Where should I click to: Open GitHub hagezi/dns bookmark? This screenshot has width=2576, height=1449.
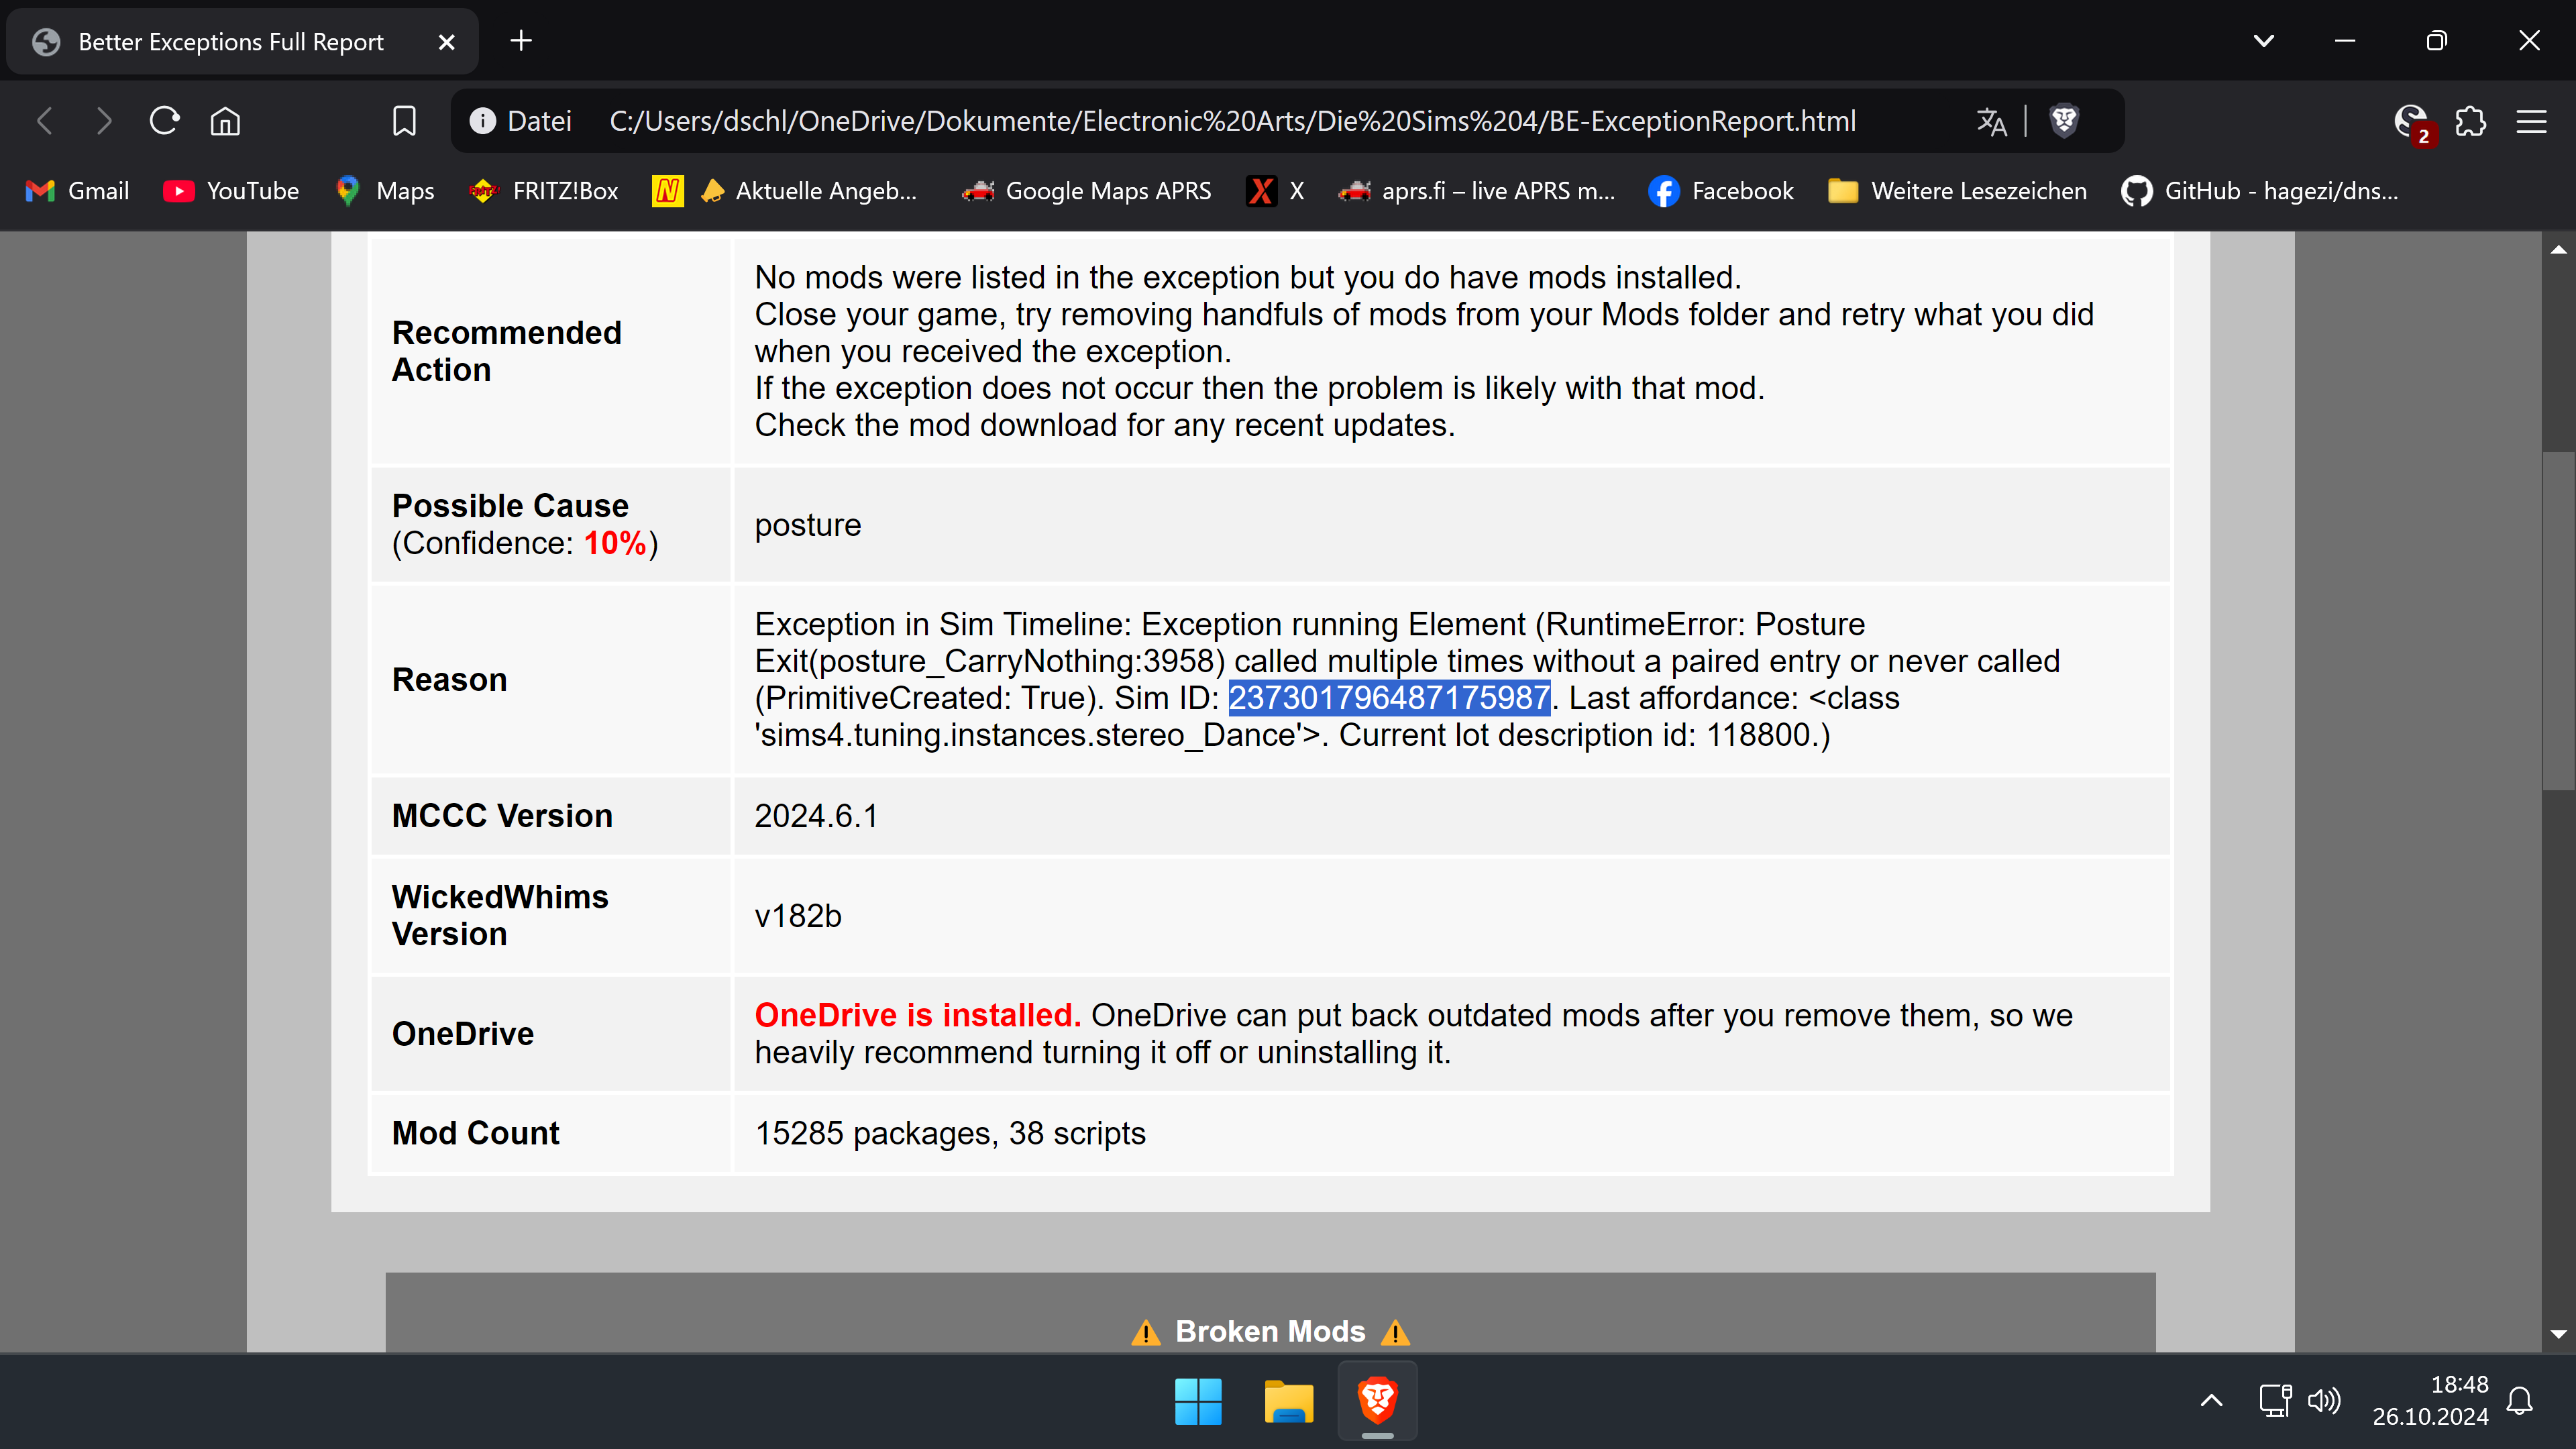[2260, 191]
